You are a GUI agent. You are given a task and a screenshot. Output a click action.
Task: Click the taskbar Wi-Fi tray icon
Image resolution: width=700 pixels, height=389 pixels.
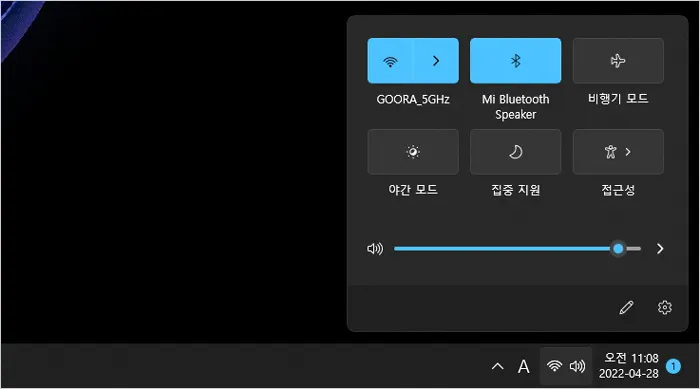[x=554, y=366]
